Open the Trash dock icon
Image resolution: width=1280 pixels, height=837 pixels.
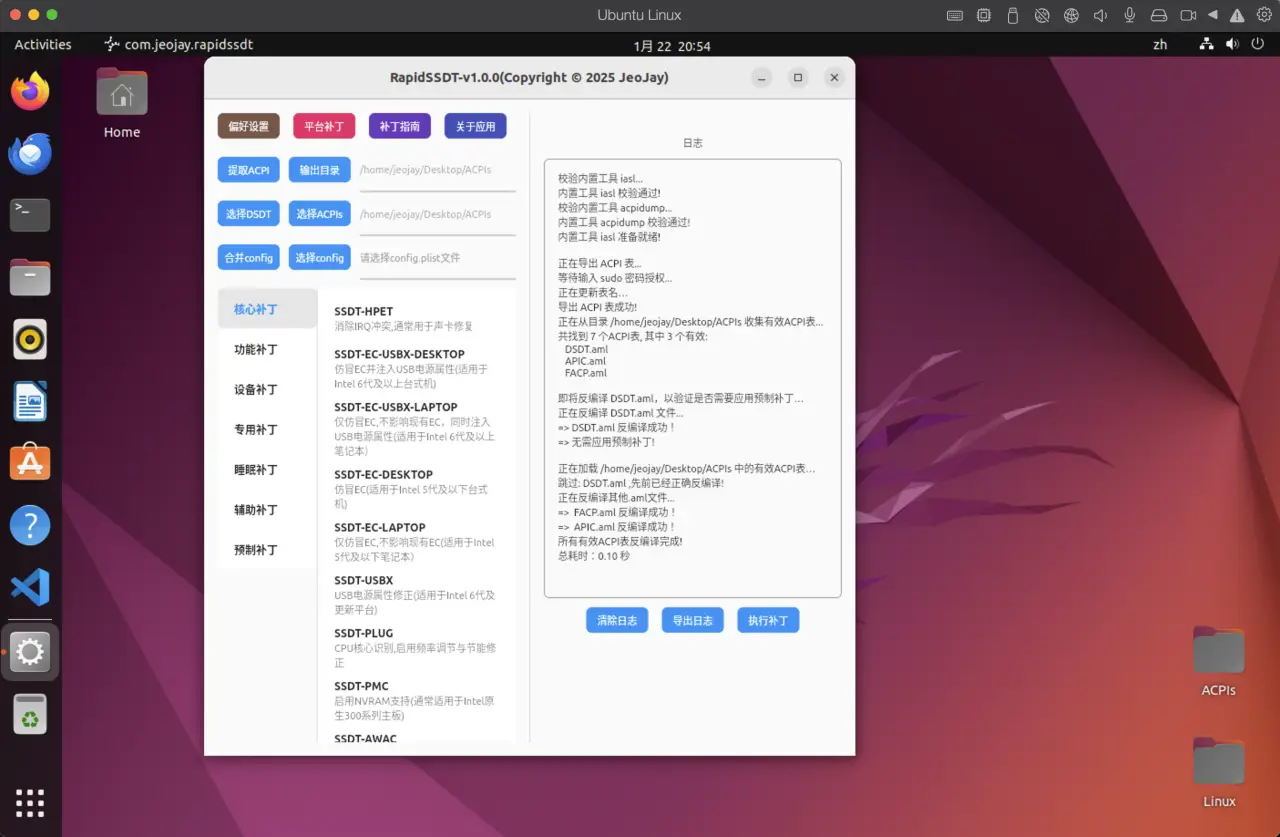pyautogui.click(x=30, y=714)
